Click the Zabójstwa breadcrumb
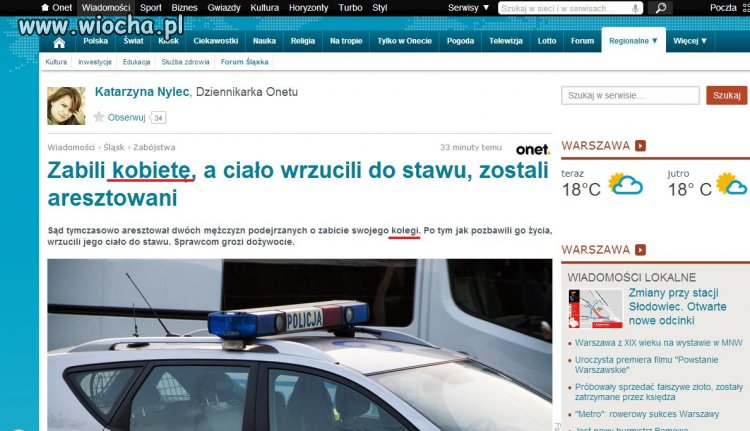The image size is (750, 431). coord(154,147)
